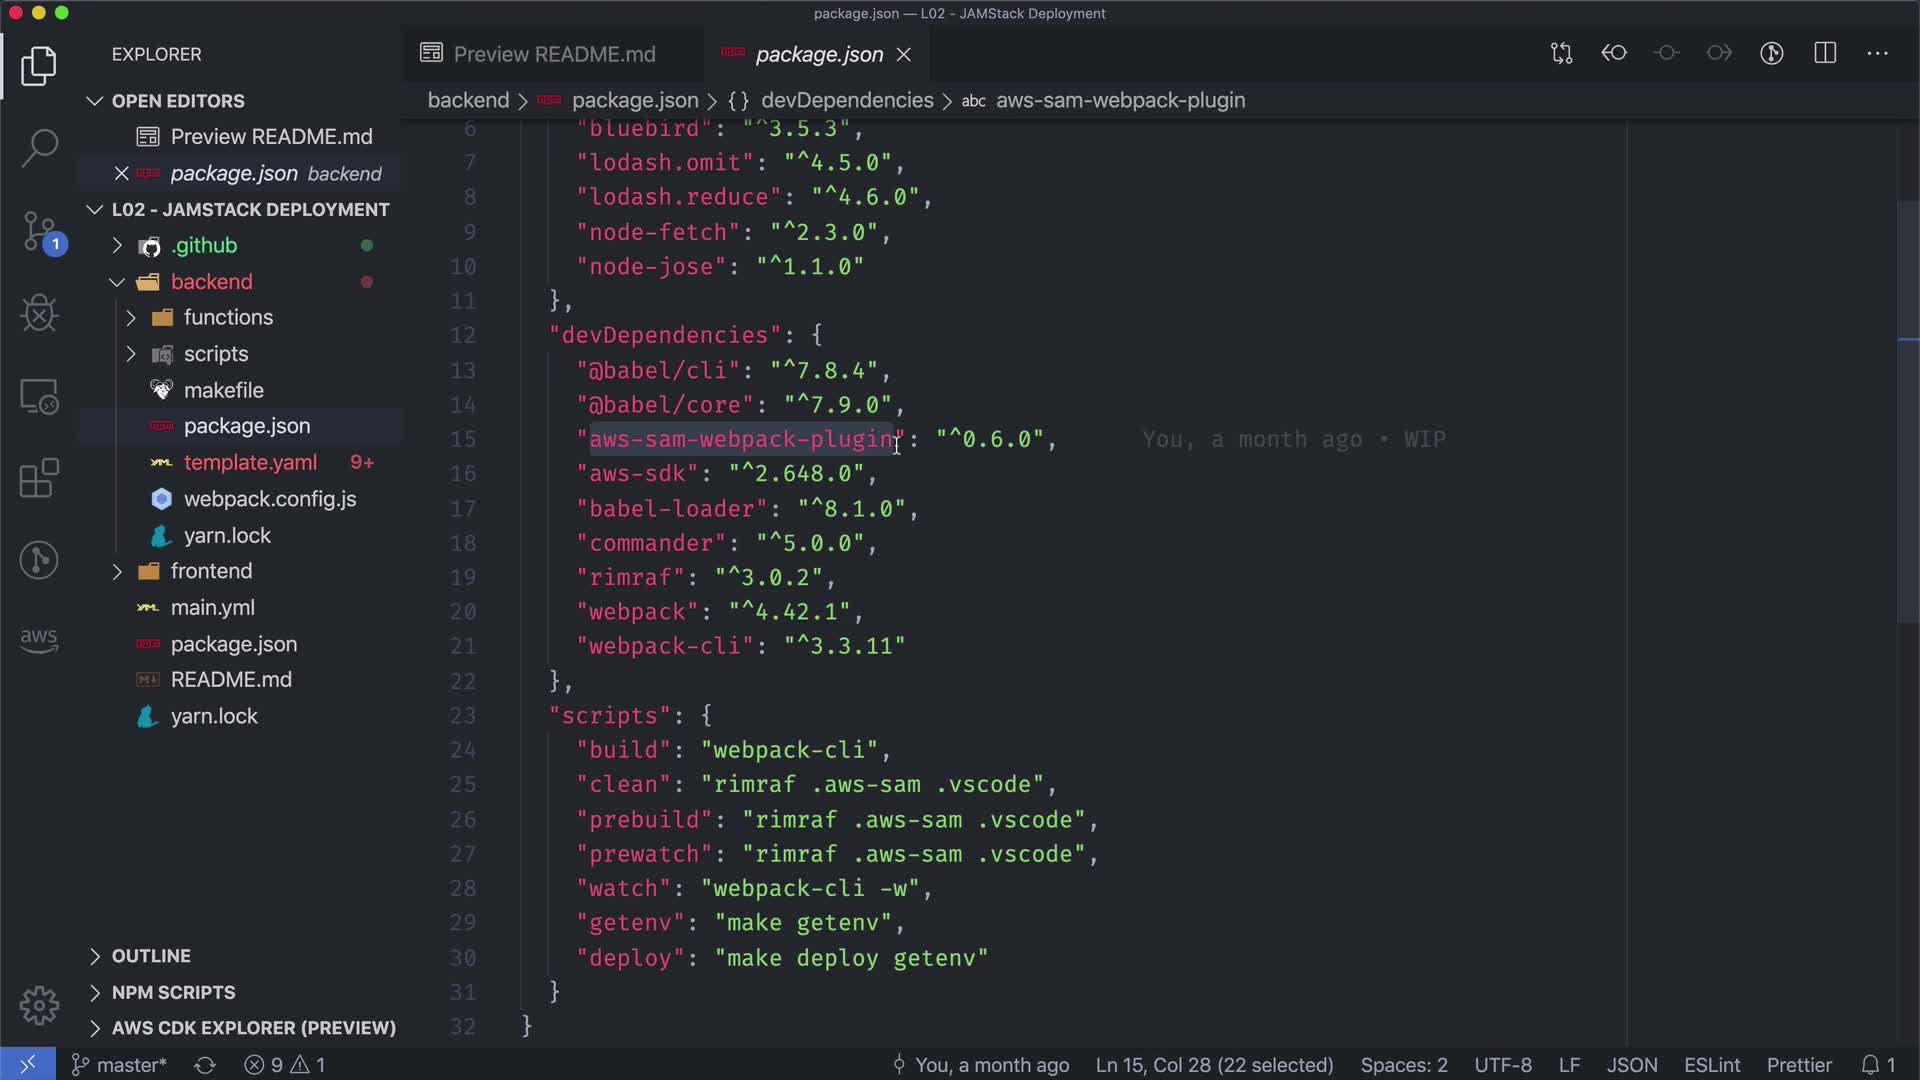1920x1080 pixels.
Task: Click the Synchronize Changes icon in status bar
Action: click(x=205, y=1065)
